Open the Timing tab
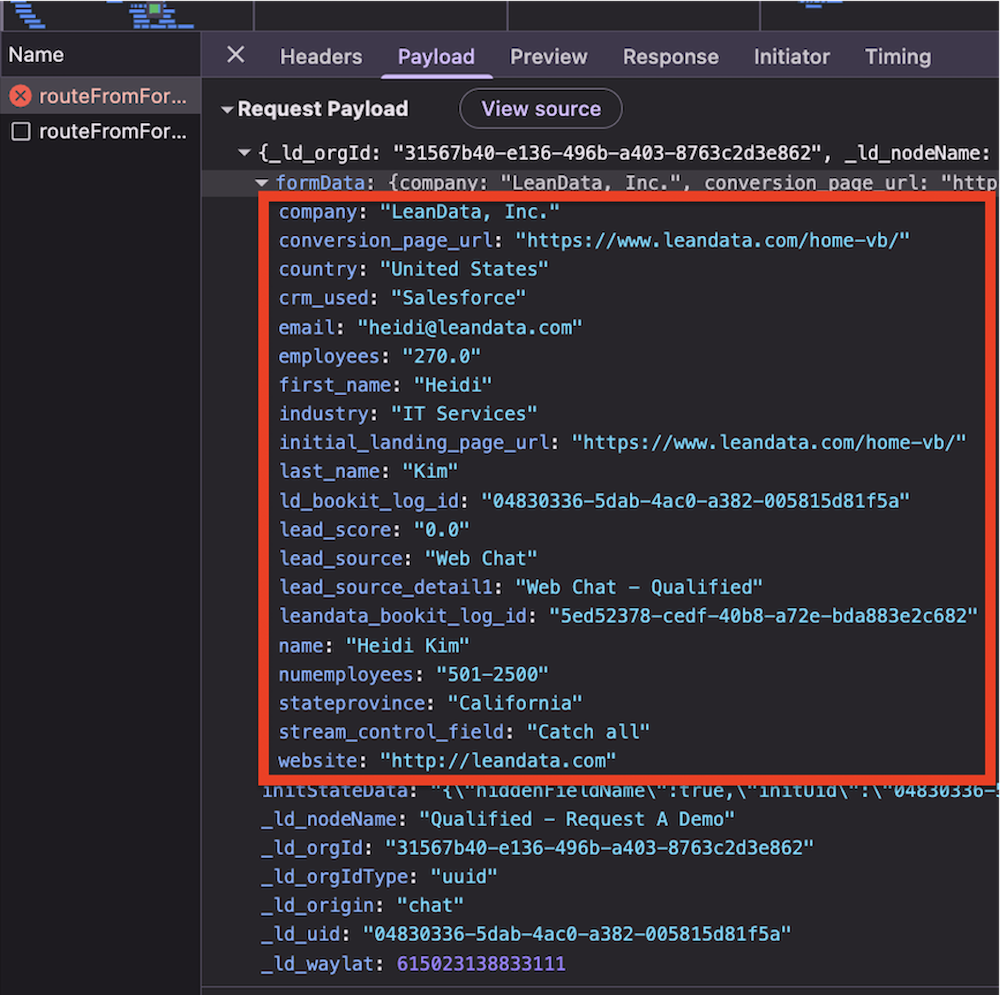1000x995 pixels. (x=897, y=57)
